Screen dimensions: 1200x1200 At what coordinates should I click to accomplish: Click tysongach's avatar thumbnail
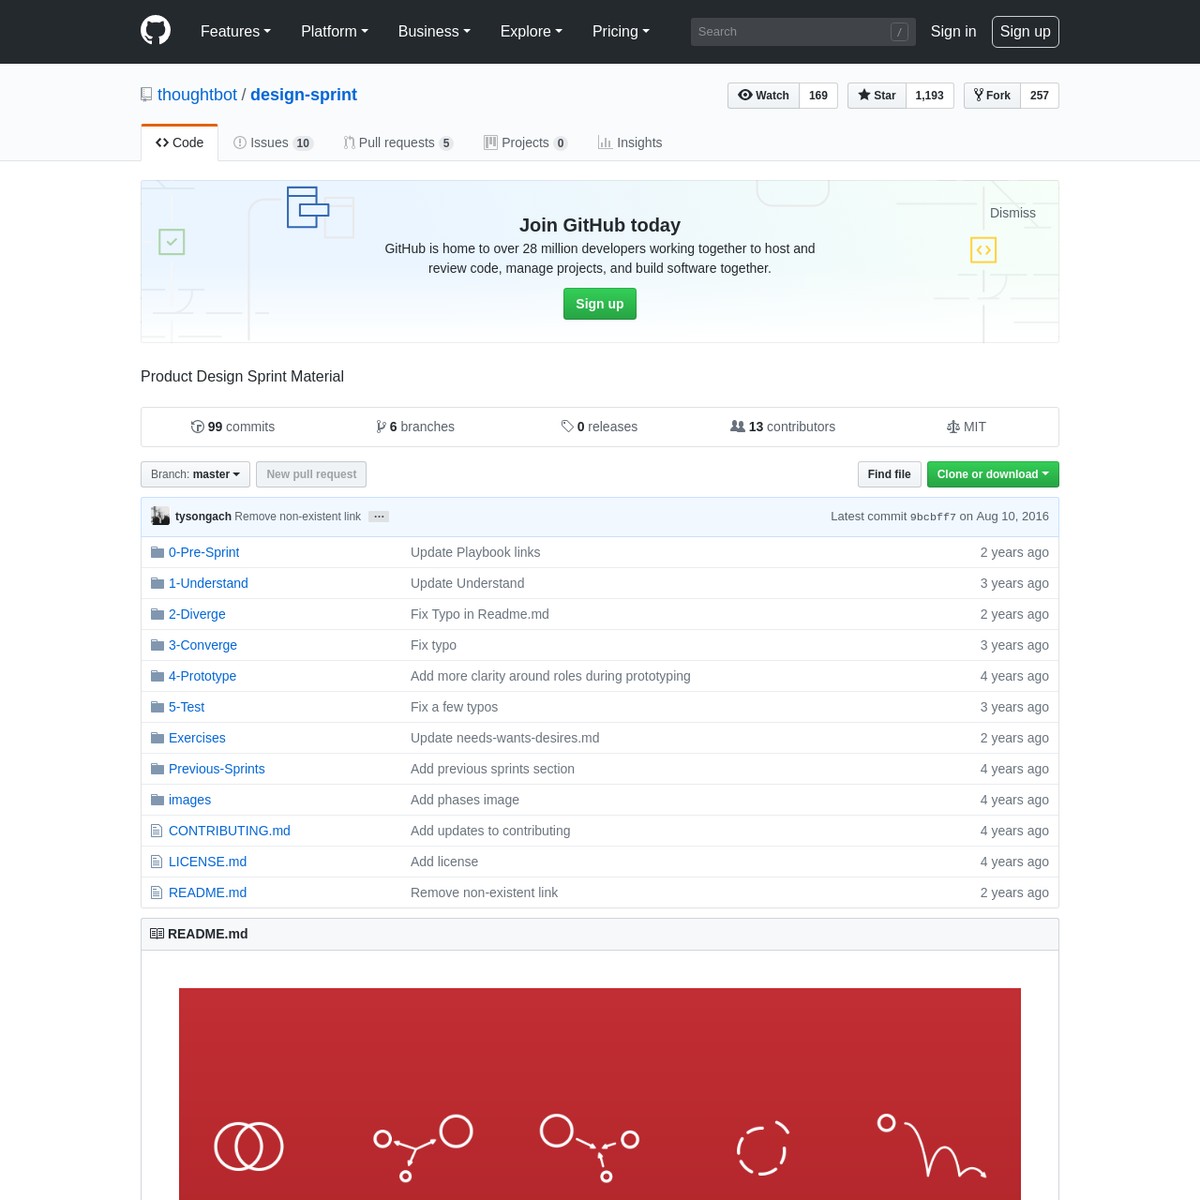tap(160, 516)
